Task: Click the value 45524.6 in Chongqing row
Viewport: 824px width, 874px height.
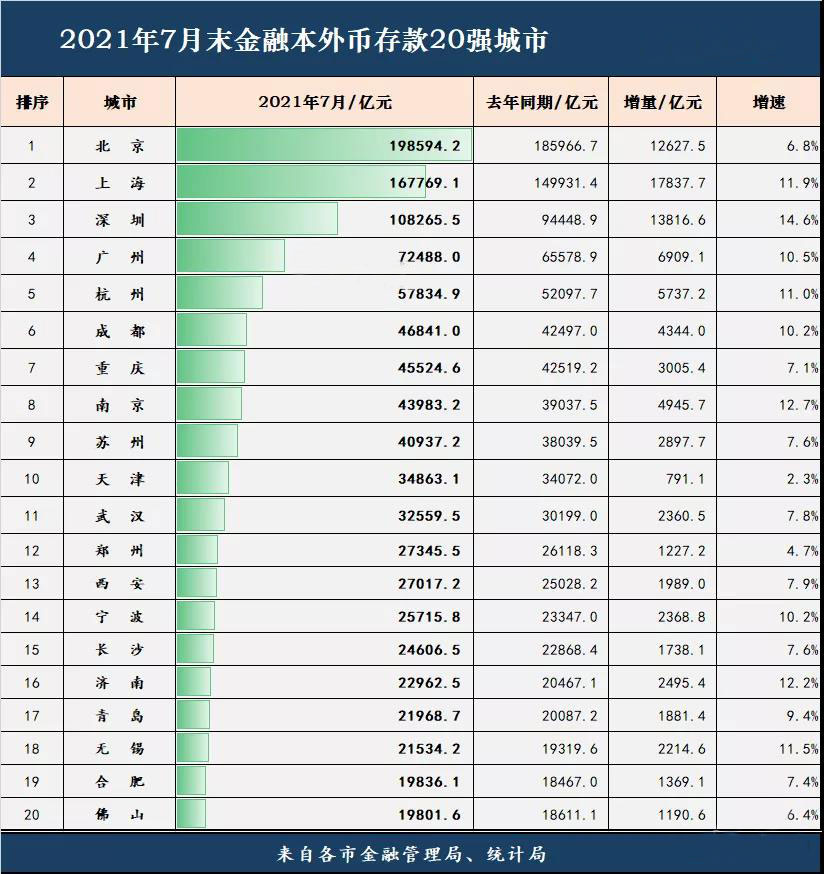Action: tap(429, 368)
